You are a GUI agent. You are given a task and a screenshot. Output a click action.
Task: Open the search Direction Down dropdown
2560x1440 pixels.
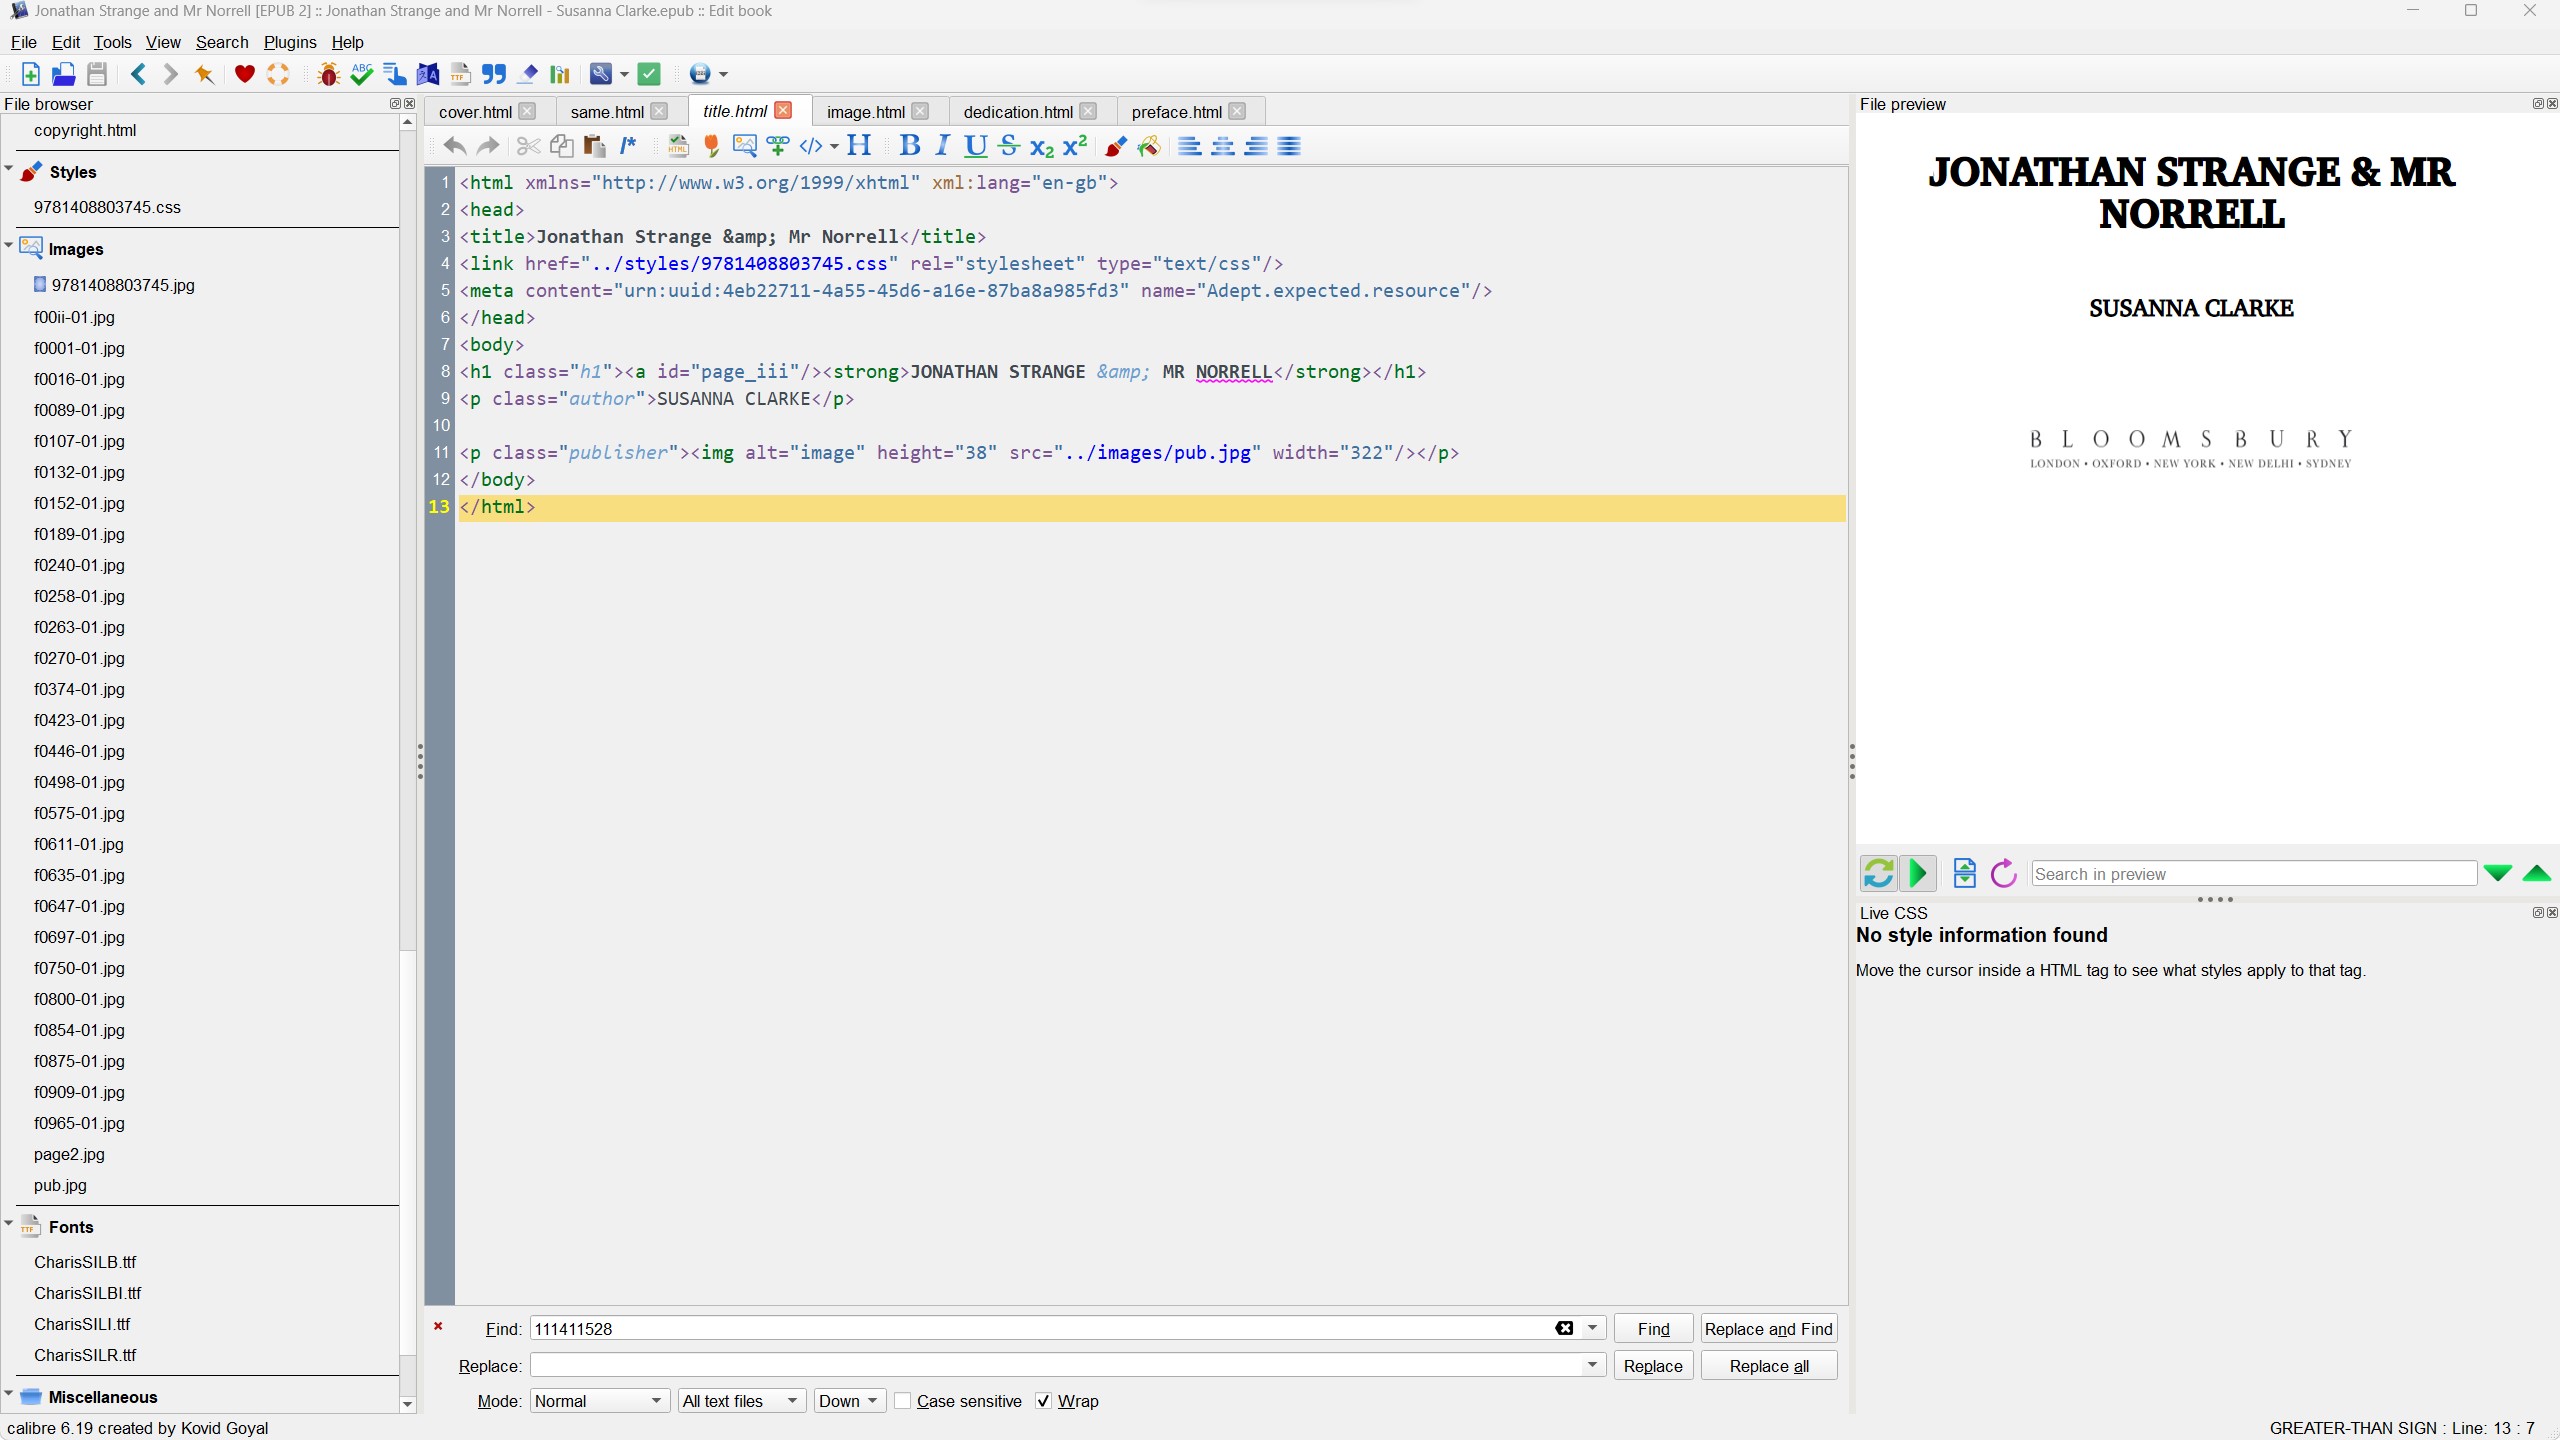click(x=847, y=1401)
